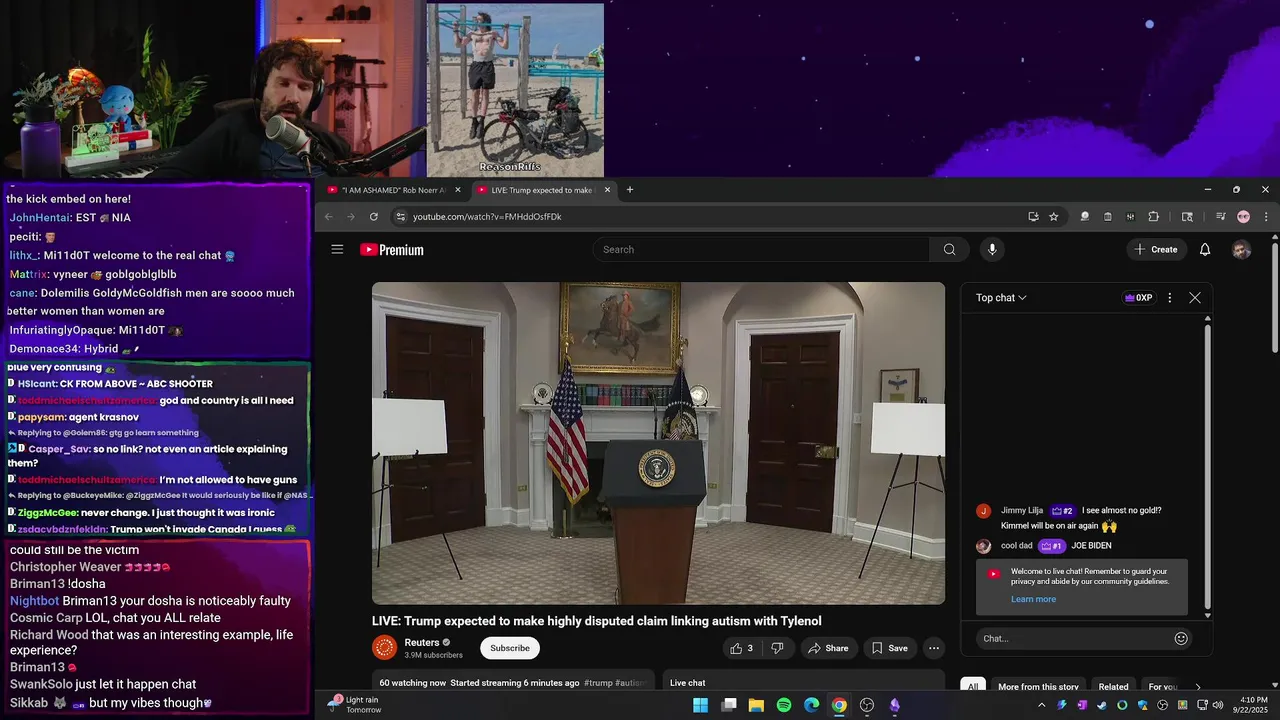Screen dimensions: 1280x720
Task: Click the install app icon in address bar
Action: [x=1033, y=217]
